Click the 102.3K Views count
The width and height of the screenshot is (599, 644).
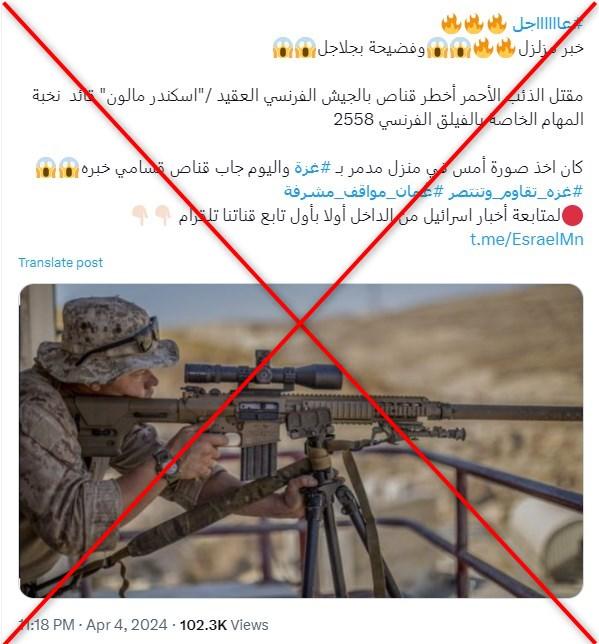tap(224, 625)
